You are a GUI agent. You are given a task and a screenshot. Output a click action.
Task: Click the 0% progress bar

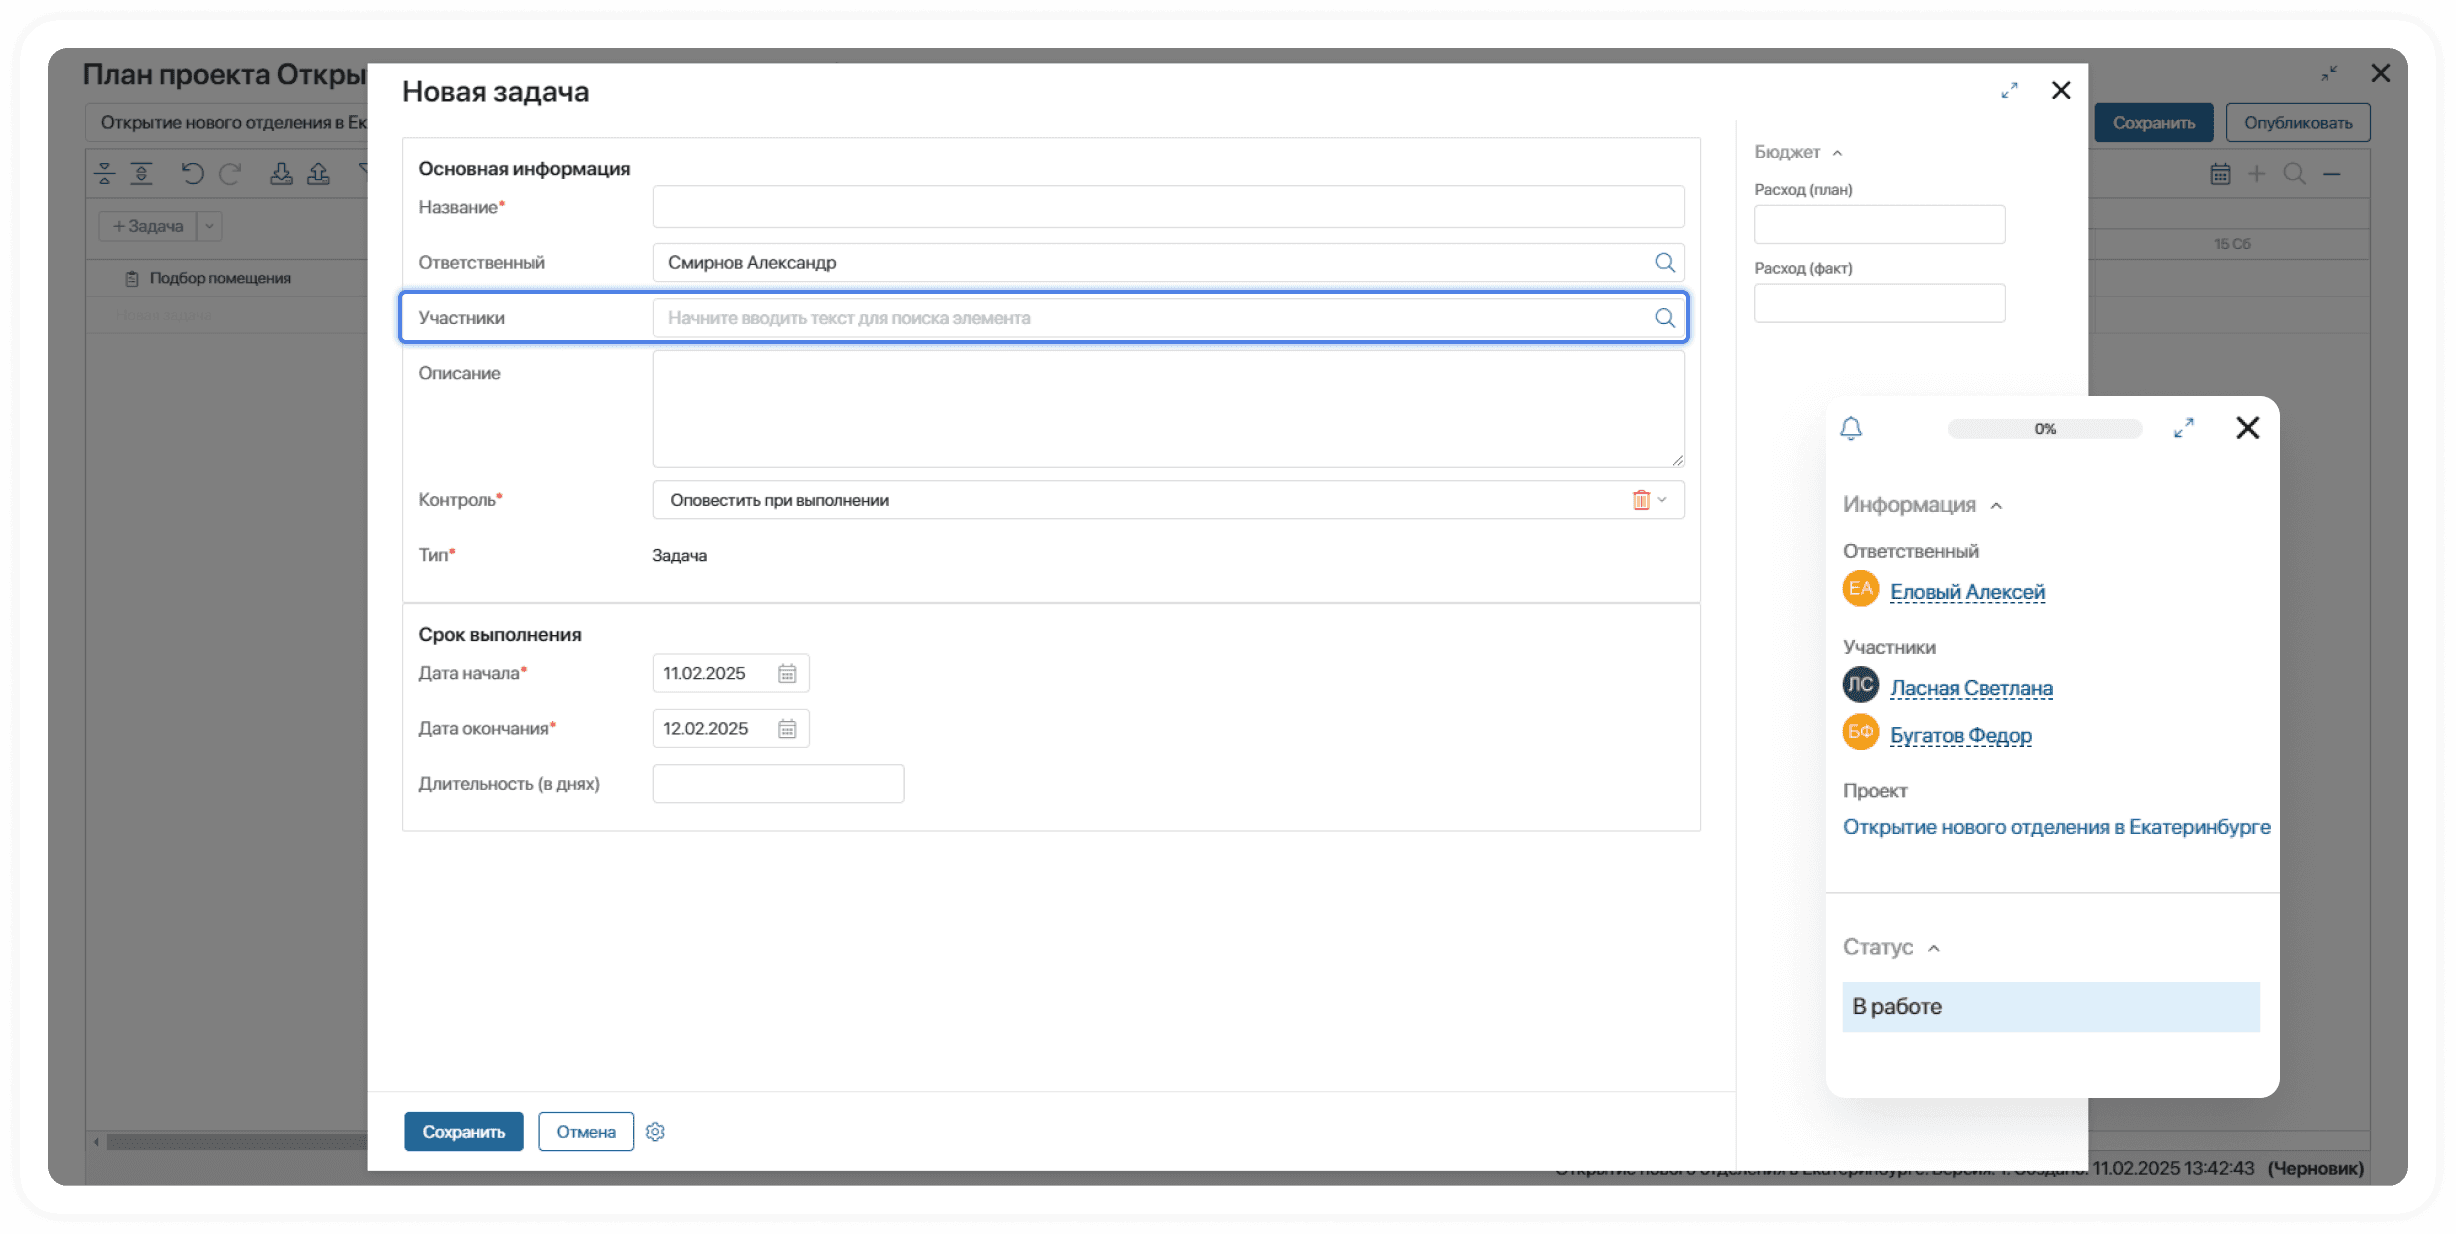[x=2044, y=429]
